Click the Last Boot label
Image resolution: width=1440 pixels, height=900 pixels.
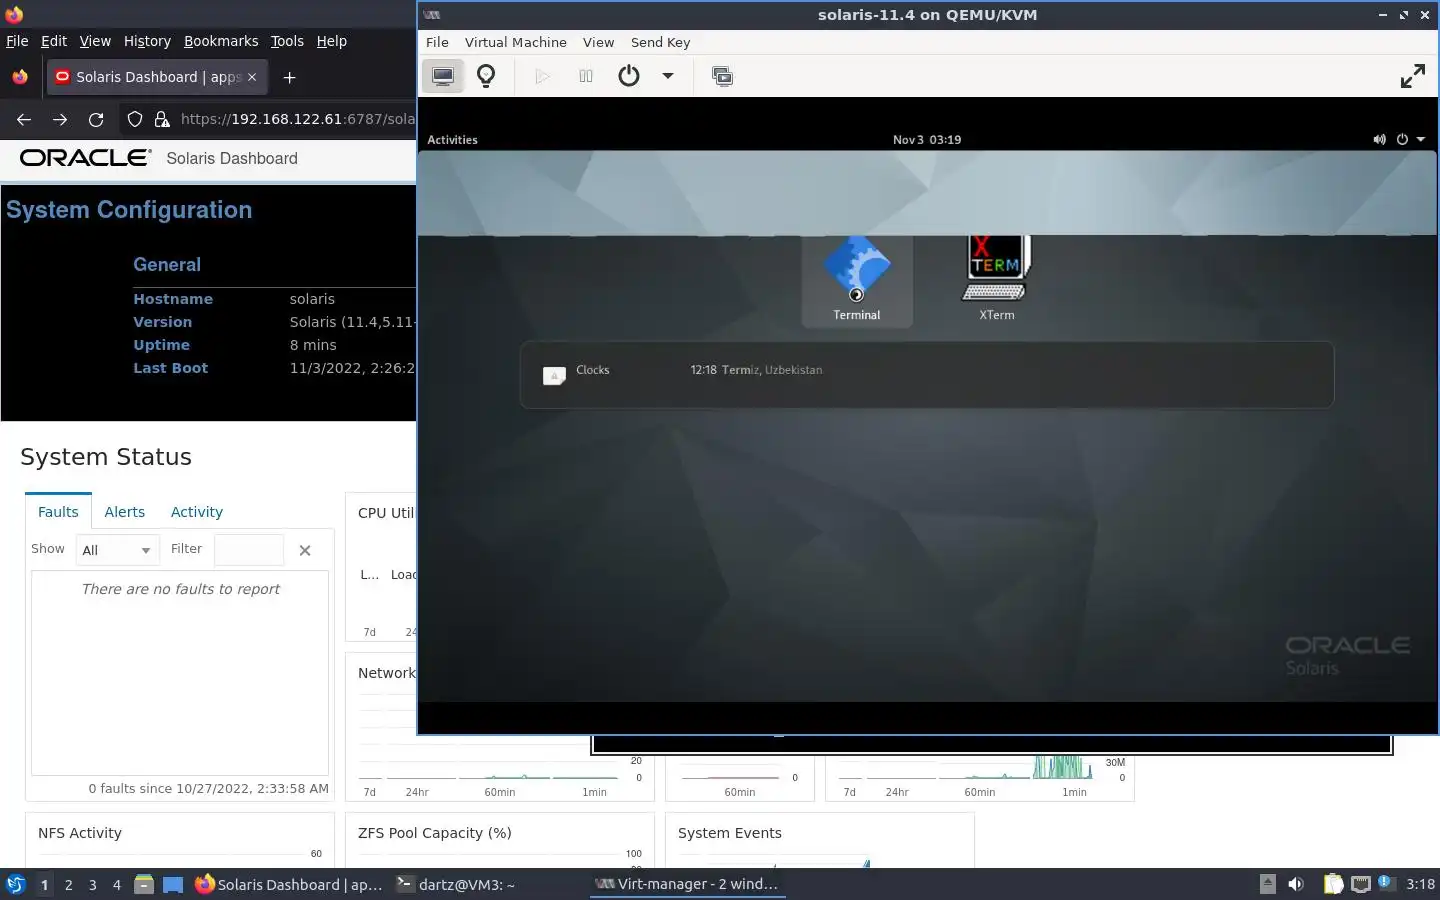(x=170, y=368)
